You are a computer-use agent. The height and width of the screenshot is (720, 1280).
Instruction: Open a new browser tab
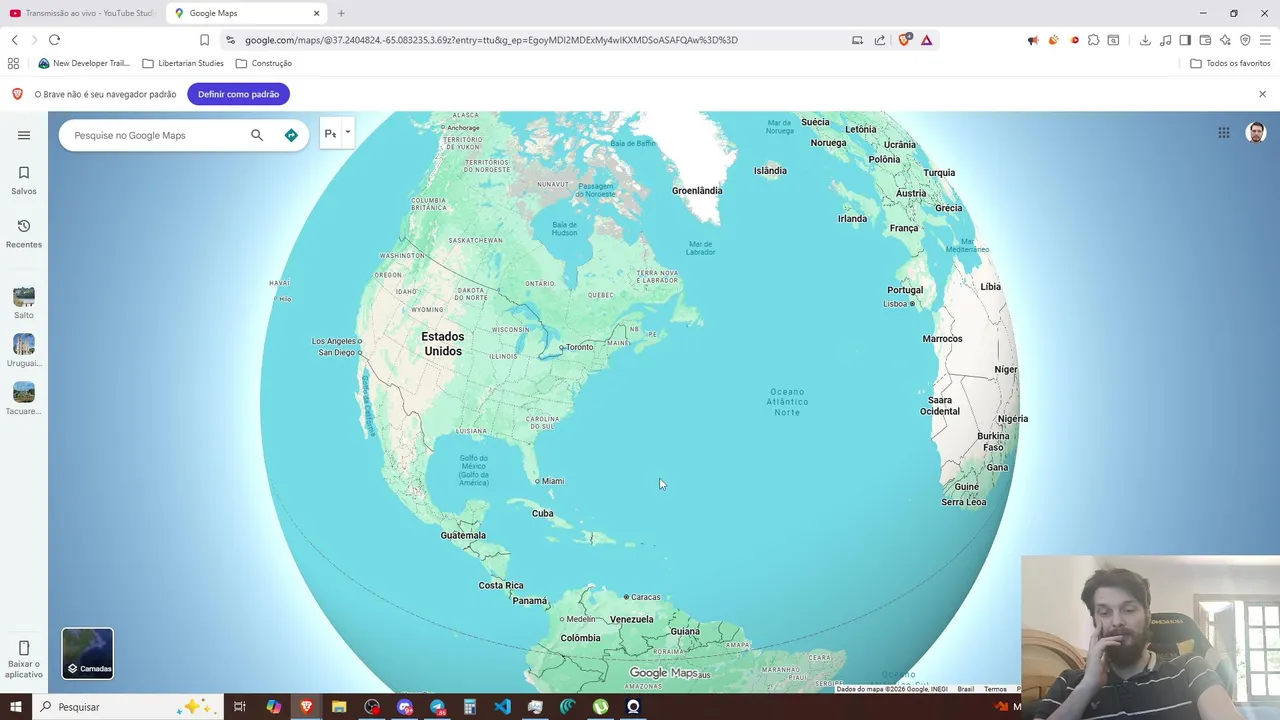click(x=341, y=13)
